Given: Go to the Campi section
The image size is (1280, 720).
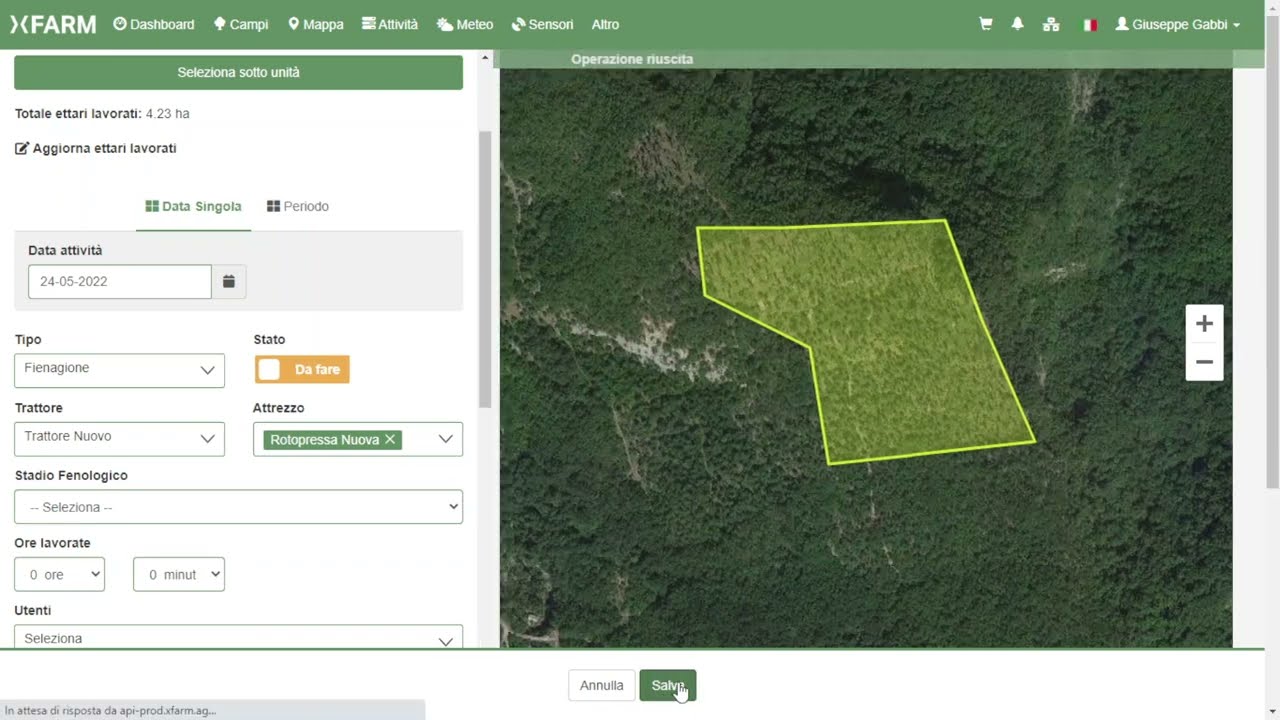Looking at the screenshot, I should coord(241,24).
